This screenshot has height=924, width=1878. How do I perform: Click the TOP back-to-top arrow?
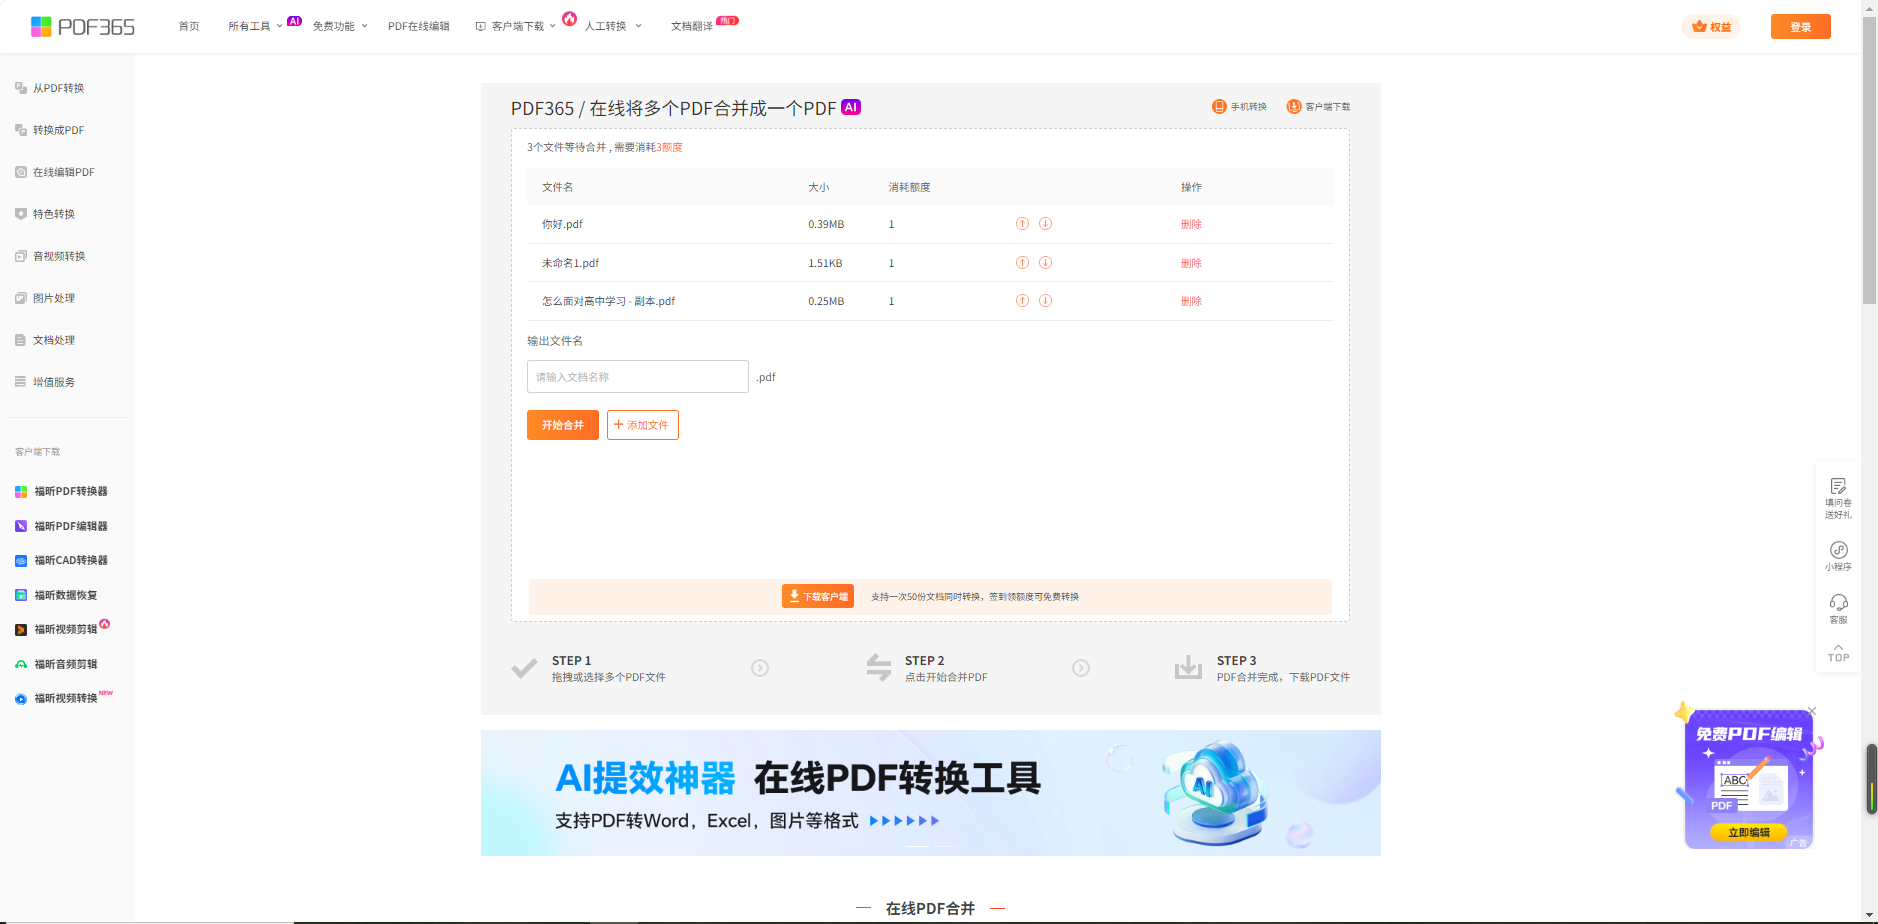[1838, 653]
